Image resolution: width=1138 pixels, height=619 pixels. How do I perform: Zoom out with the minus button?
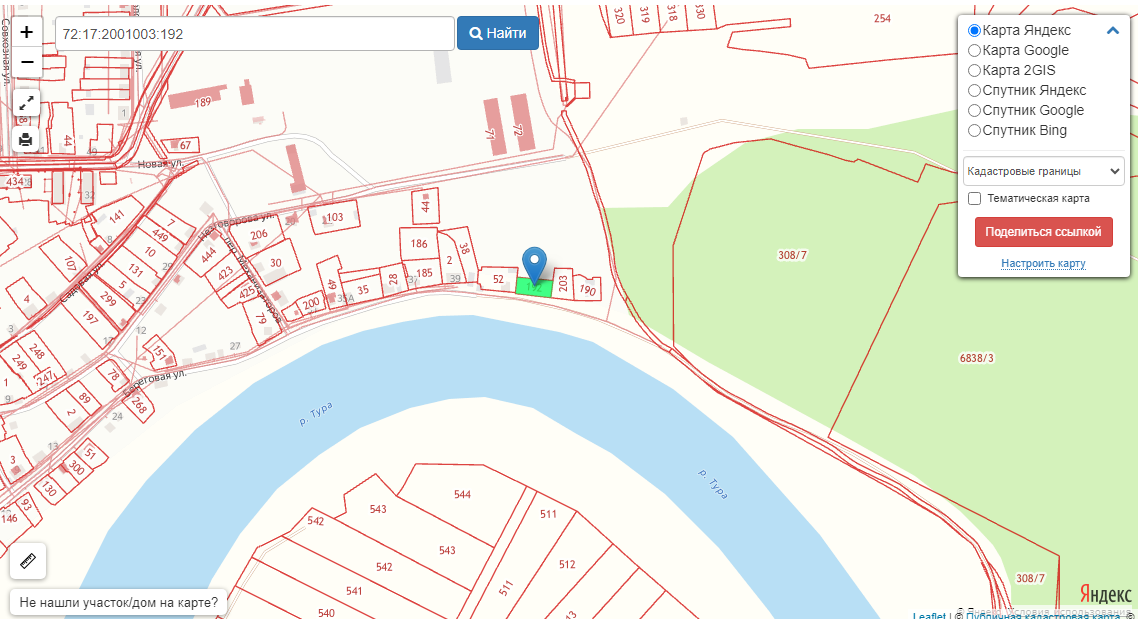(27, 62)
